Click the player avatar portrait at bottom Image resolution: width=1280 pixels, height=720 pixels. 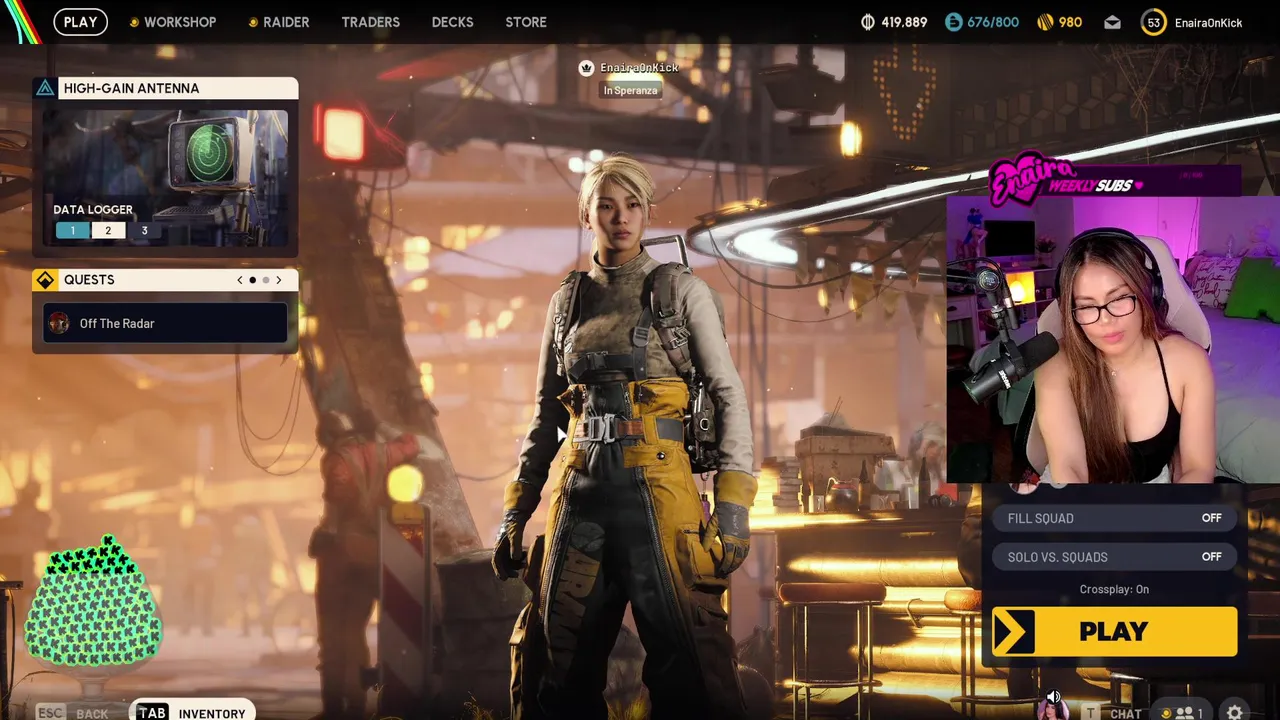tap(1052, 711)
